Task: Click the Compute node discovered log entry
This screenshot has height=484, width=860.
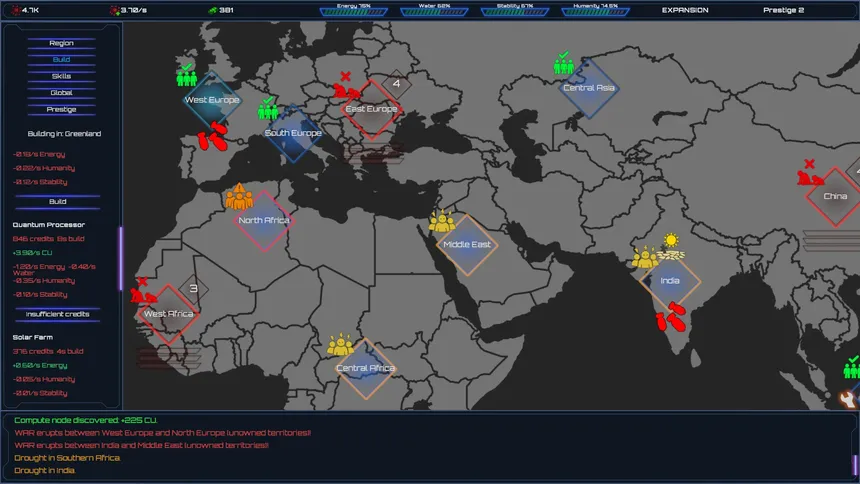Action: tap(86, 420)
